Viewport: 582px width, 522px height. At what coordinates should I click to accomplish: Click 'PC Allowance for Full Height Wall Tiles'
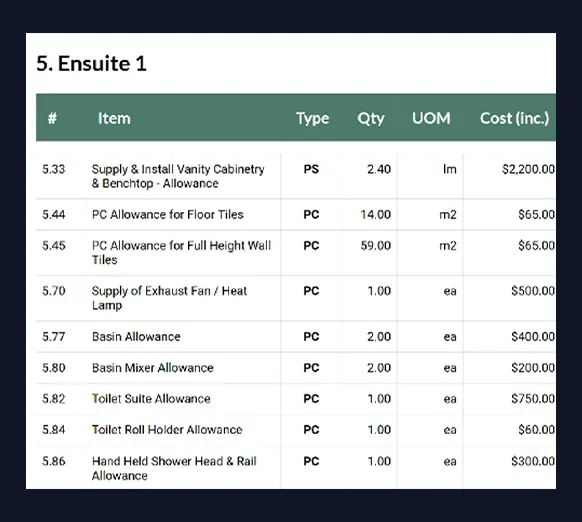(x=182, y=252)
